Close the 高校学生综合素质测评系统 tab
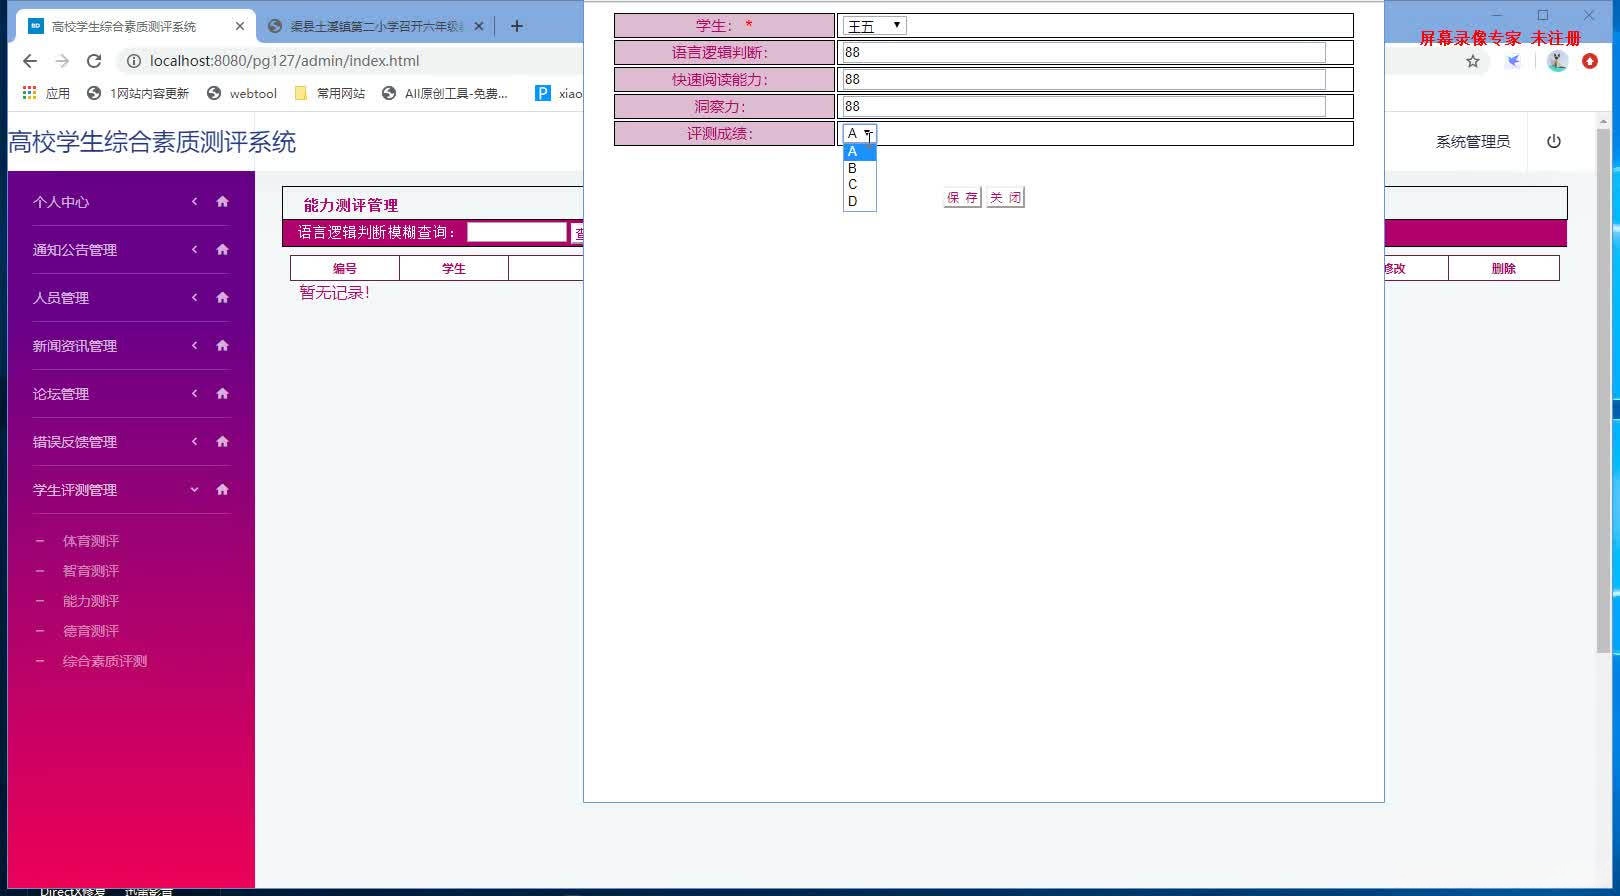The width and height of the screenshot is (1620, 896). pos(240,26)
